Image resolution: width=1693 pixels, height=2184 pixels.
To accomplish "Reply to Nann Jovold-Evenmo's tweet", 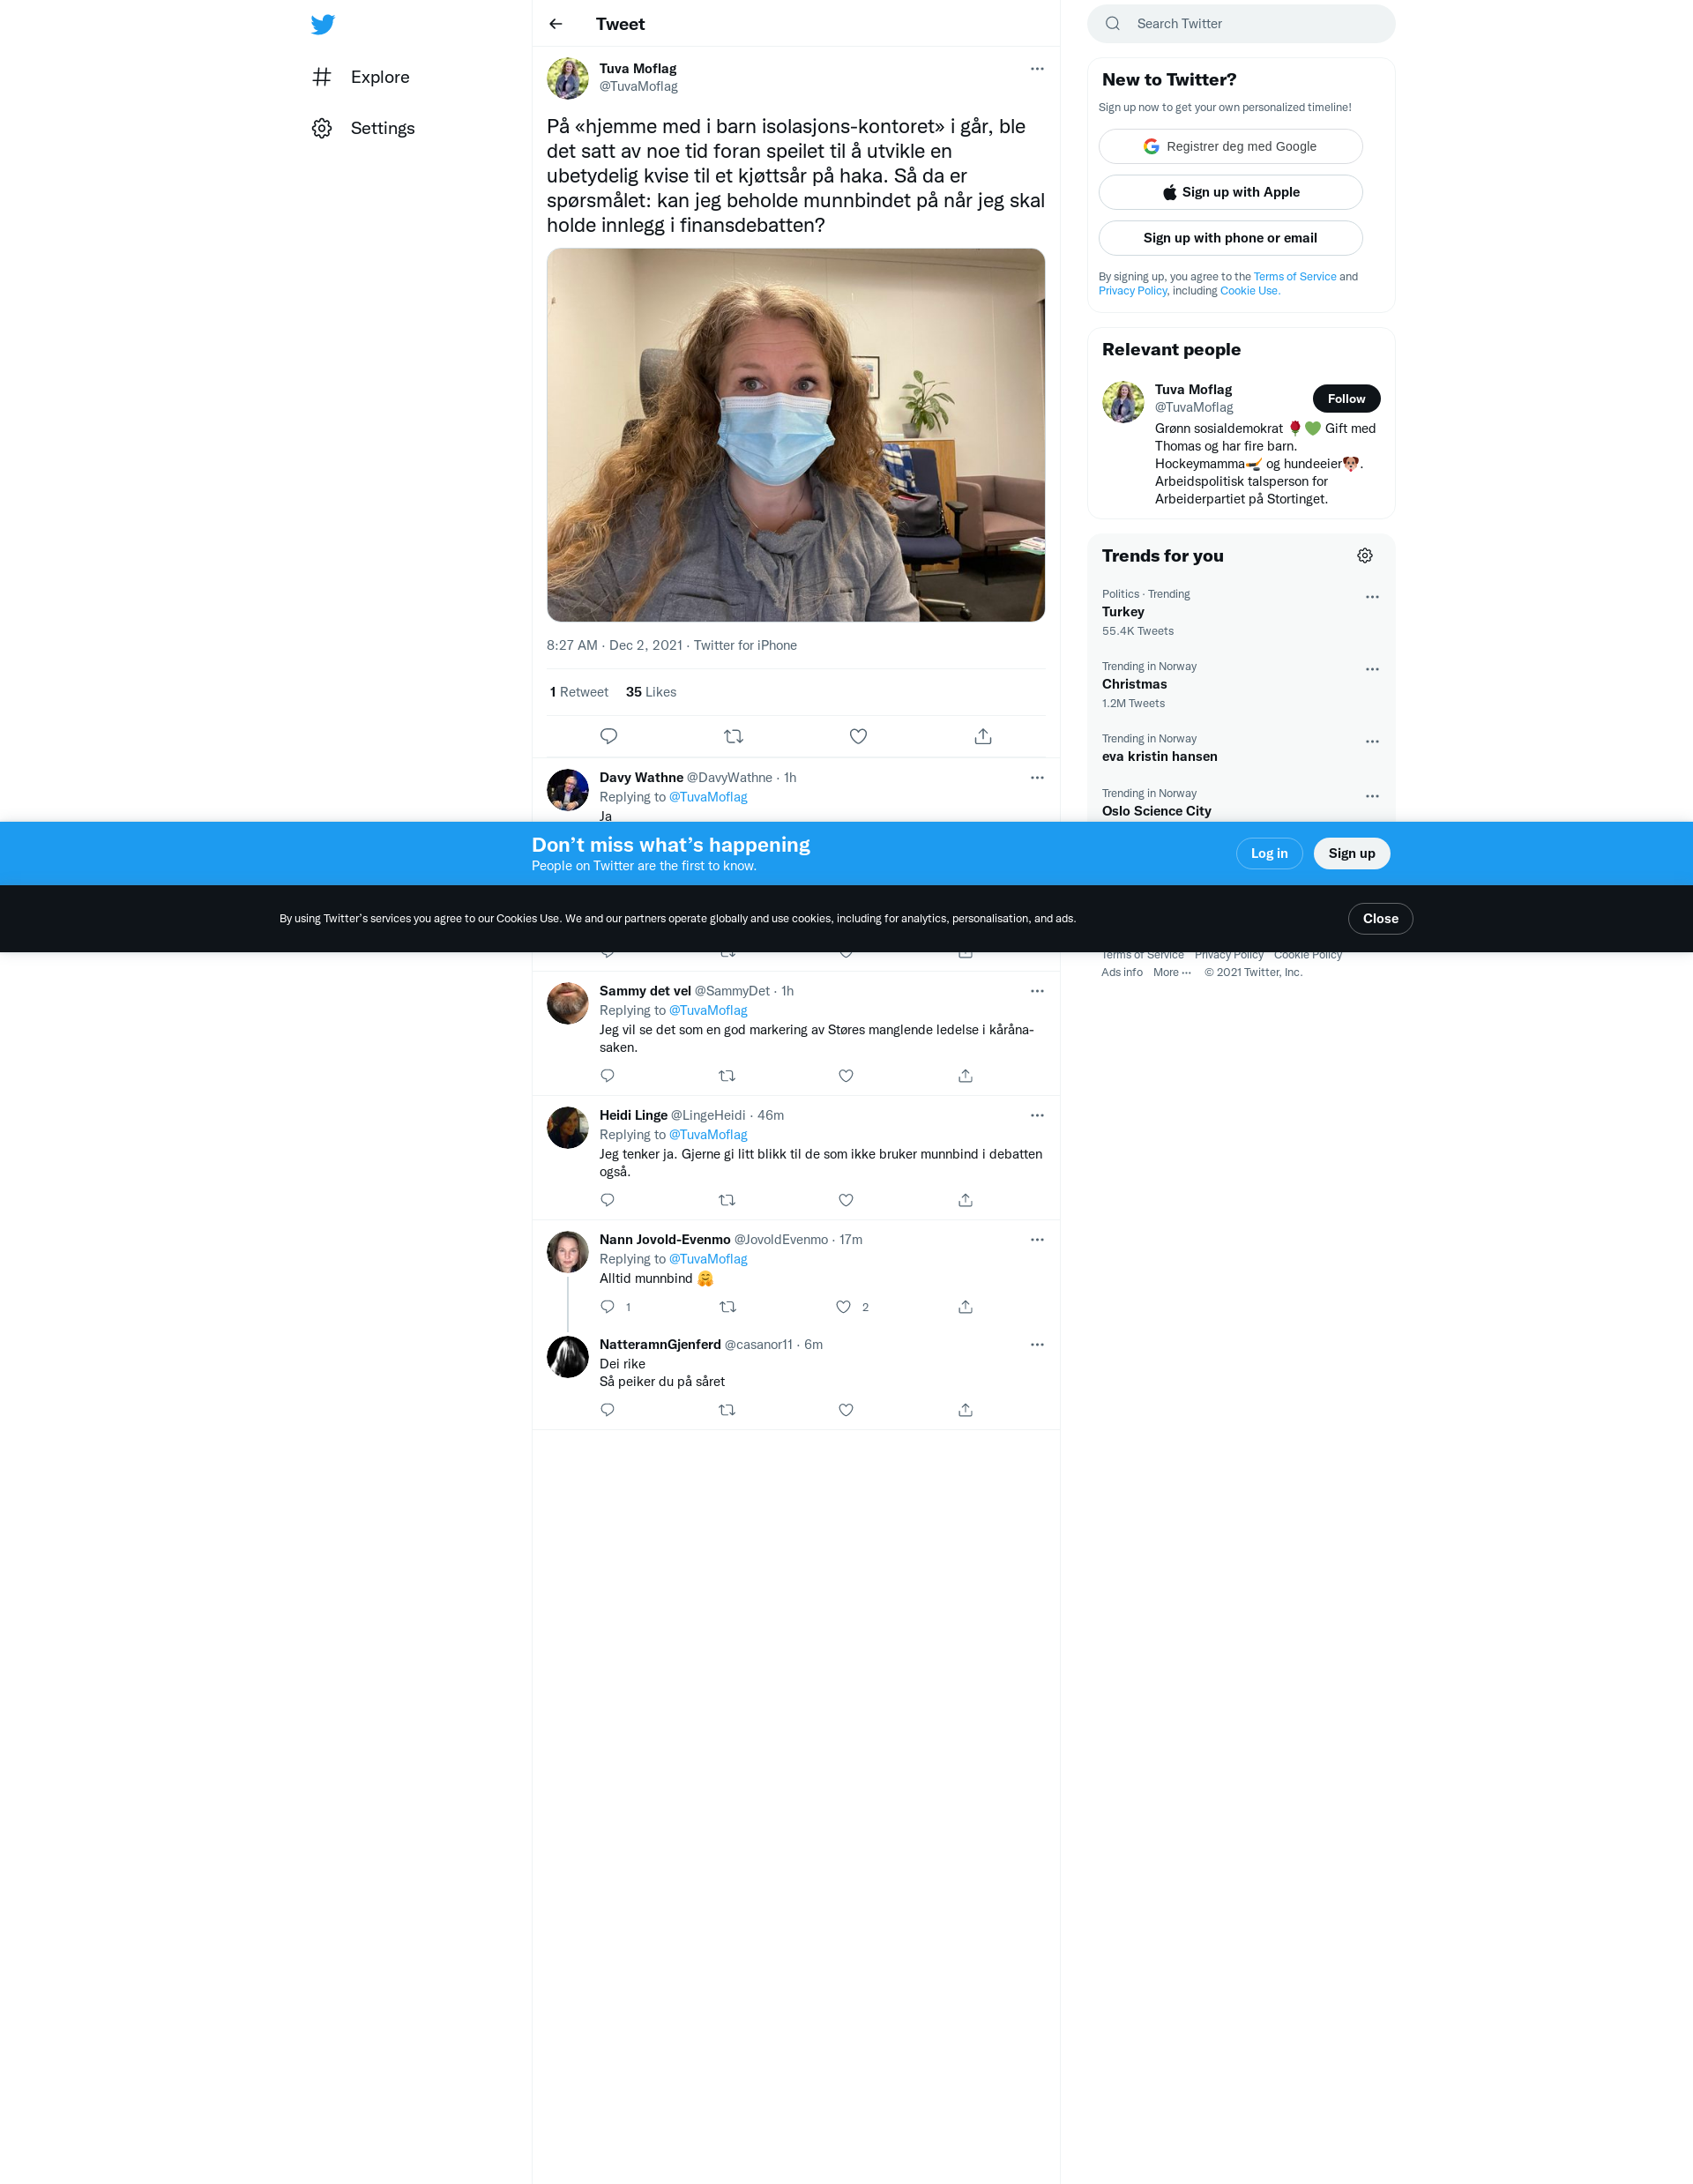I will tap(607, 1307).
